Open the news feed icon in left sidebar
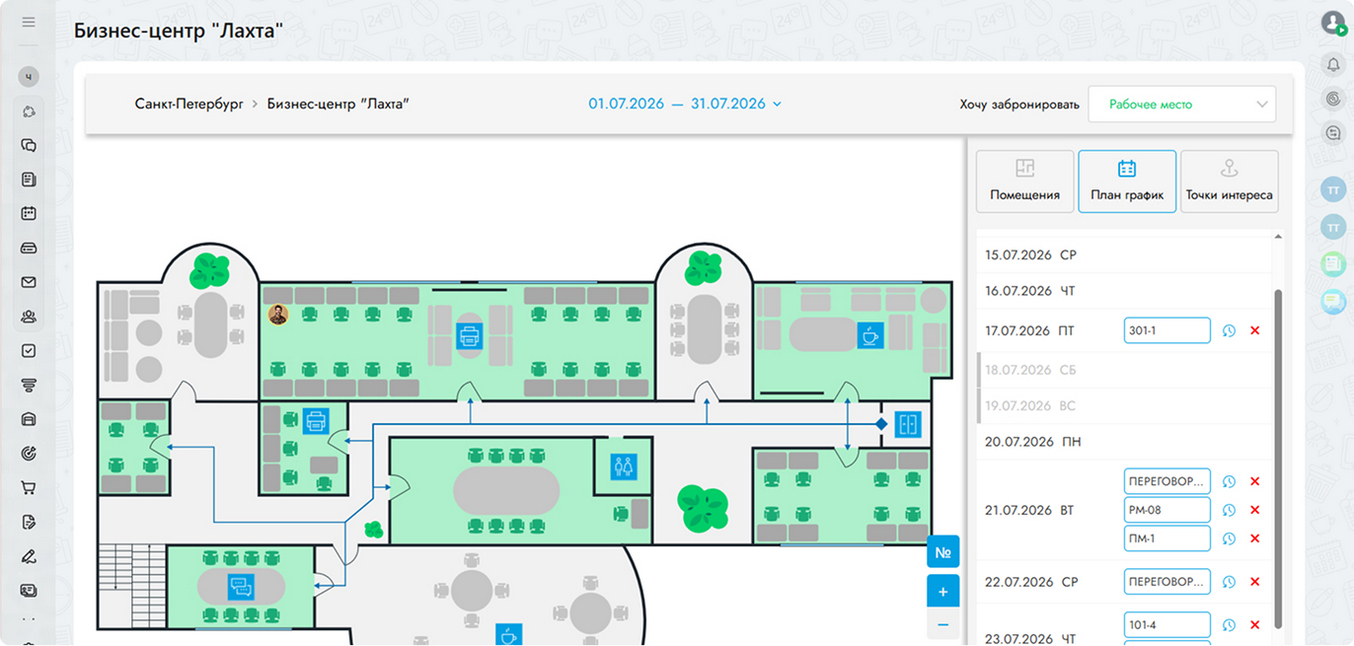This screenshot has width=1354, height=646. [x=28, y=179]
